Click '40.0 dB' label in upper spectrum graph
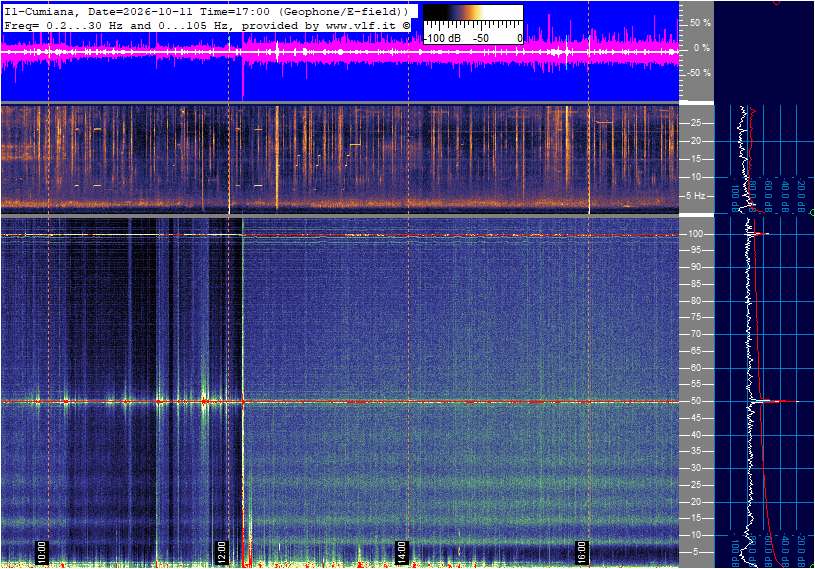815x569 pixels. click(x=785, y=196)
